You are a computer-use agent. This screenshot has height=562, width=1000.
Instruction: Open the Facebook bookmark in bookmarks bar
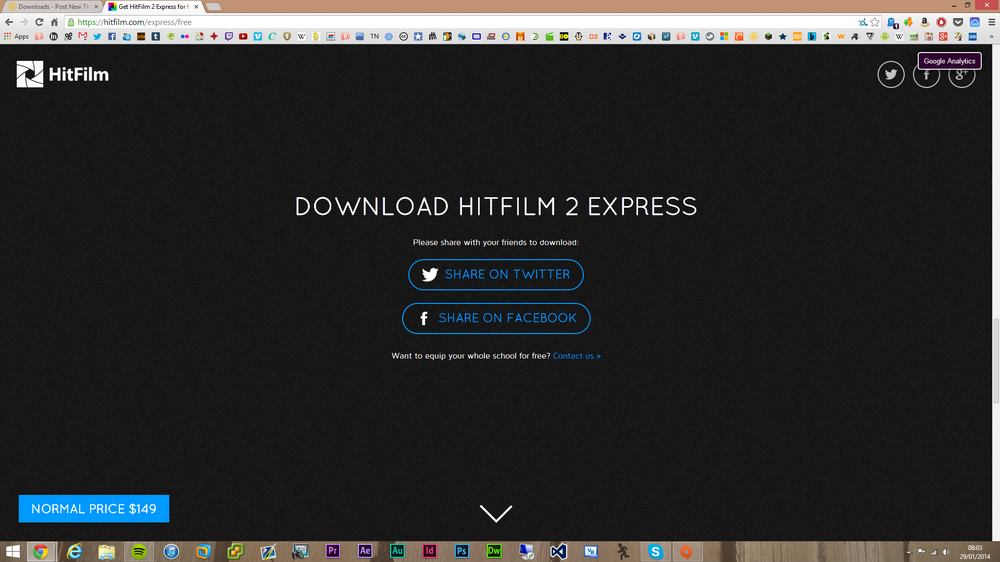coord(112,36)
